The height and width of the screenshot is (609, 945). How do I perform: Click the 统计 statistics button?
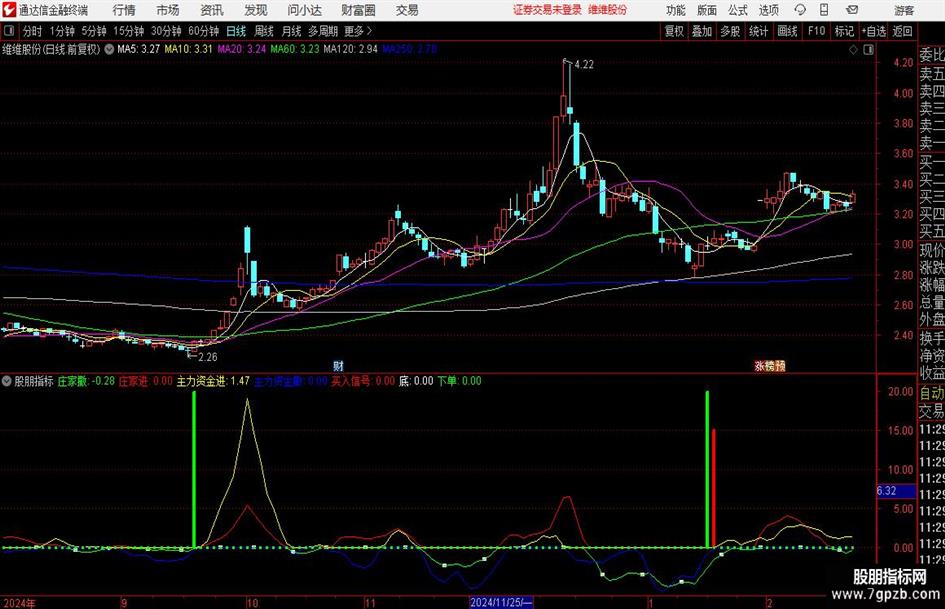click(758, 31)
